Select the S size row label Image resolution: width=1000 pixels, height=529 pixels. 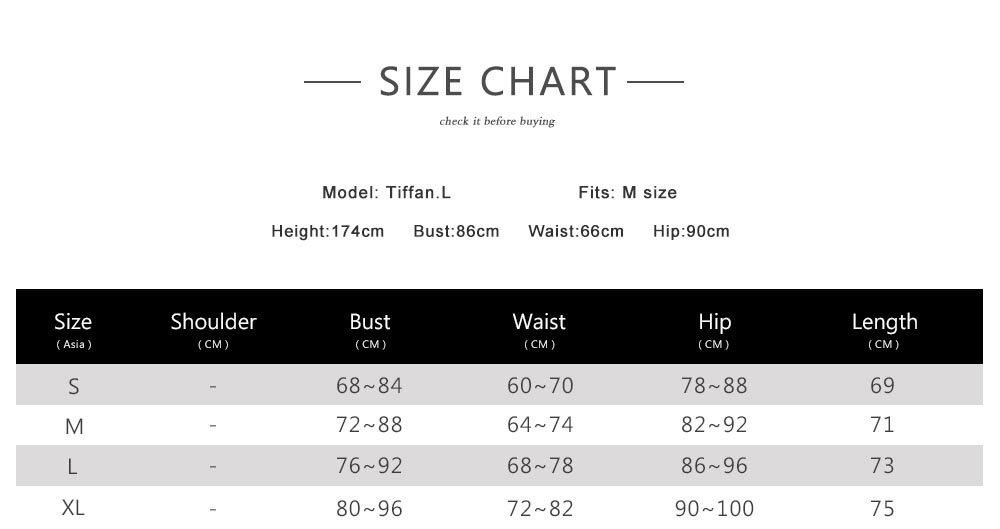point(73,386)
